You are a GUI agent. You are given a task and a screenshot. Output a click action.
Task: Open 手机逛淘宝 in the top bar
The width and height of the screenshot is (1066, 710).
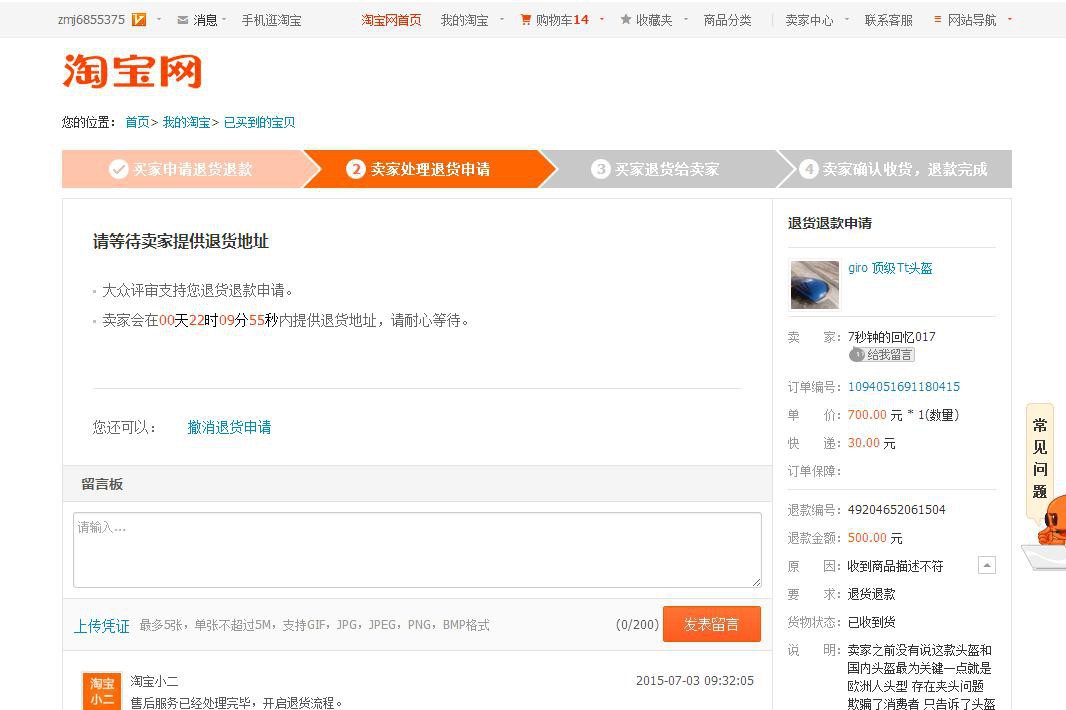(271, 20)
